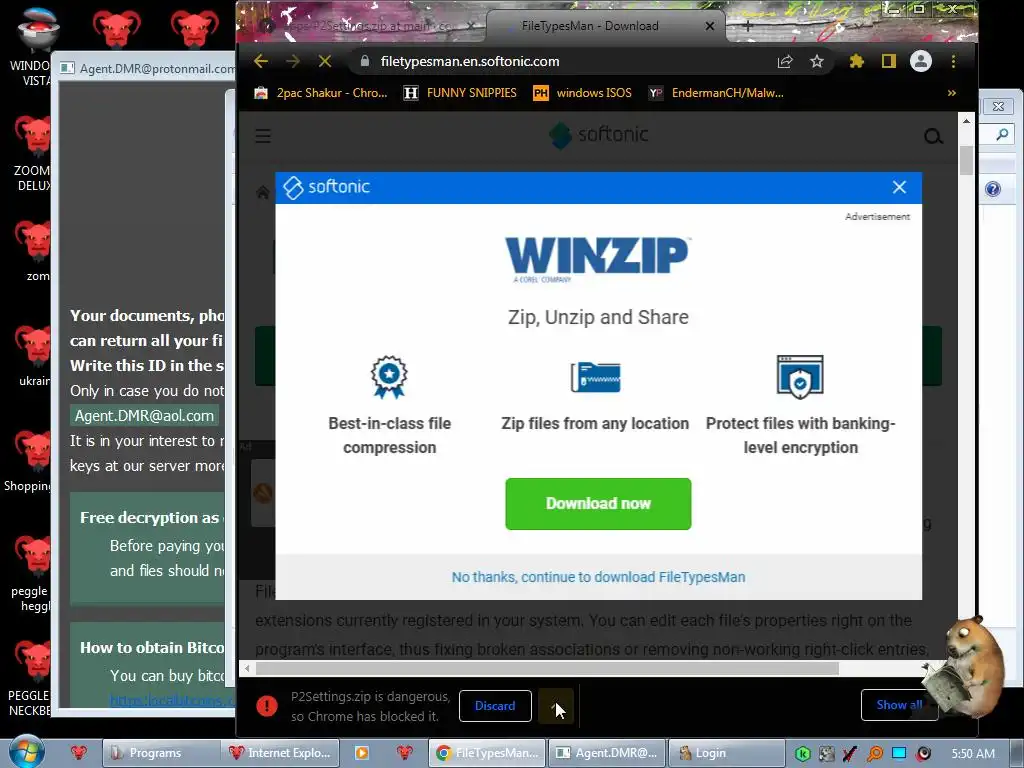The height and width of the screenshot is (768, 1024).
Task: Click horizontal scroll left arrow
Action: 247,668
